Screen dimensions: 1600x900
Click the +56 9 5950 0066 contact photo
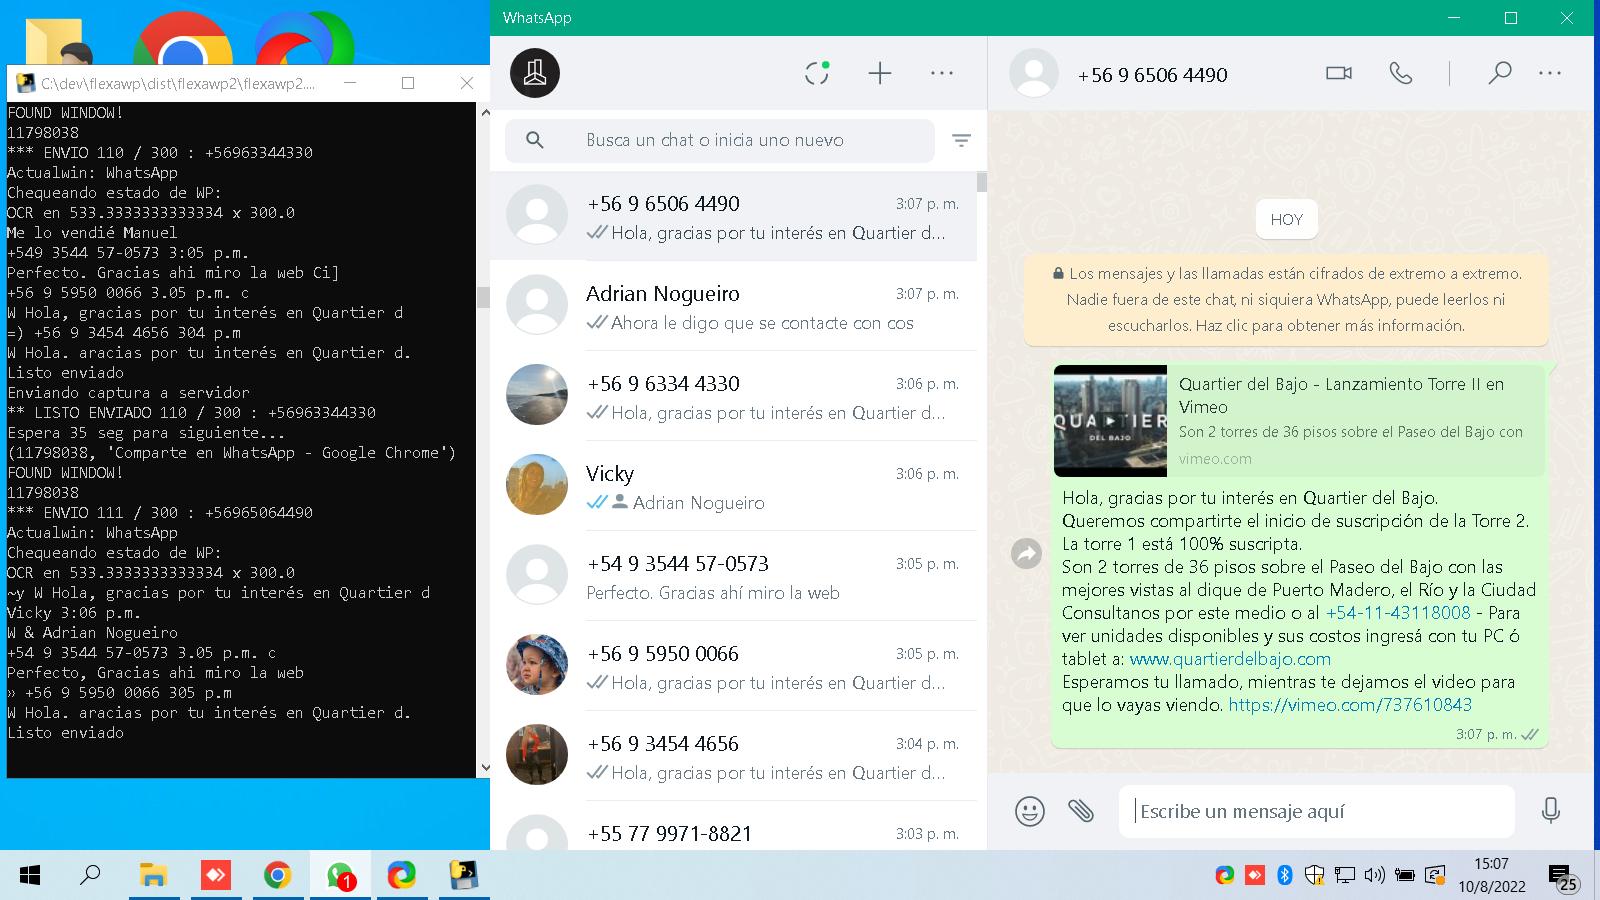[x=537, y=665]
